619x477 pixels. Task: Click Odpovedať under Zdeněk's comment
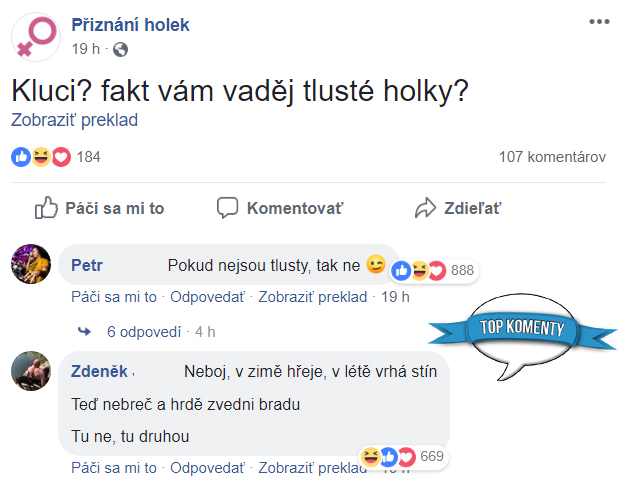tap(207, 467)
